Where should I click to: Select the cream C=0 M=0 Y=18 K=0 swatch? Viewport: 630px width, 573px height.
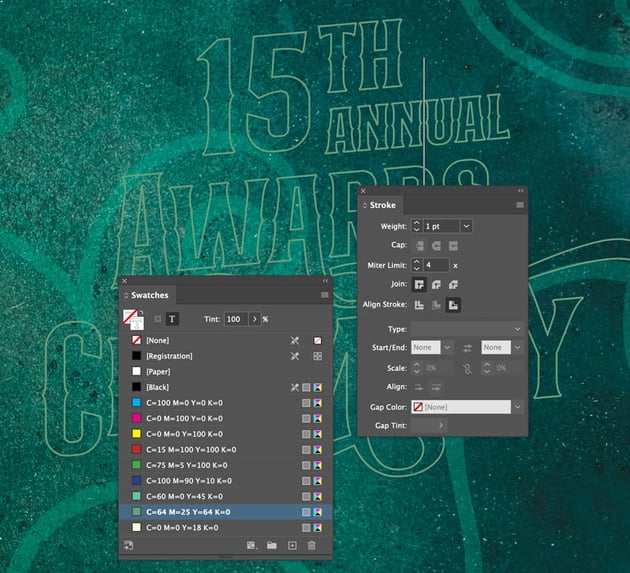pos(225,528)
